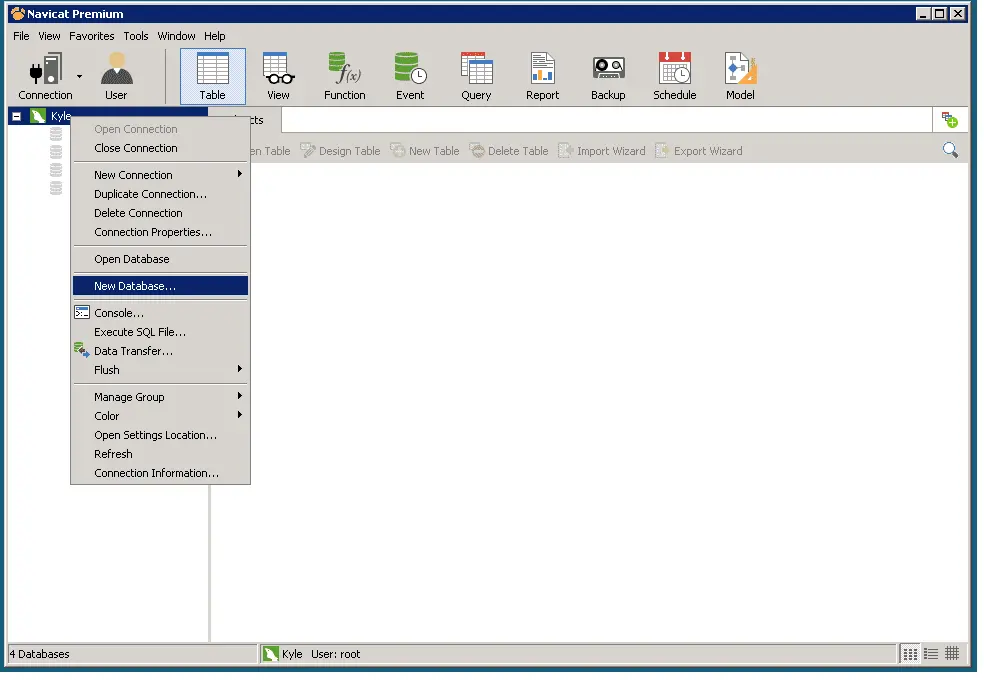Select the Function toolbar icon
The height and width of the screenshot is (680, 984).
coord(345,77)
